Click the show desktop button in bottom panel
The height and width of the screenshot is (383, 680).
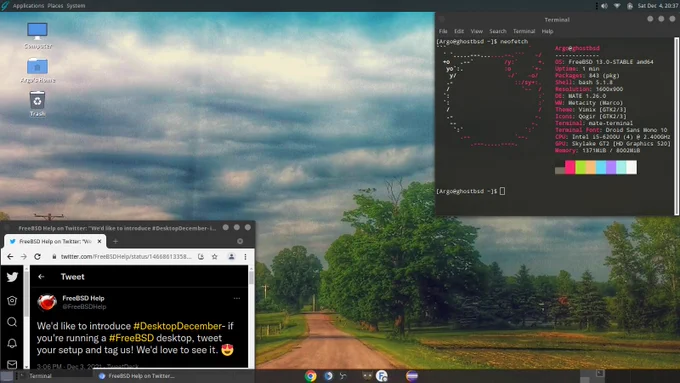(7, 376)
